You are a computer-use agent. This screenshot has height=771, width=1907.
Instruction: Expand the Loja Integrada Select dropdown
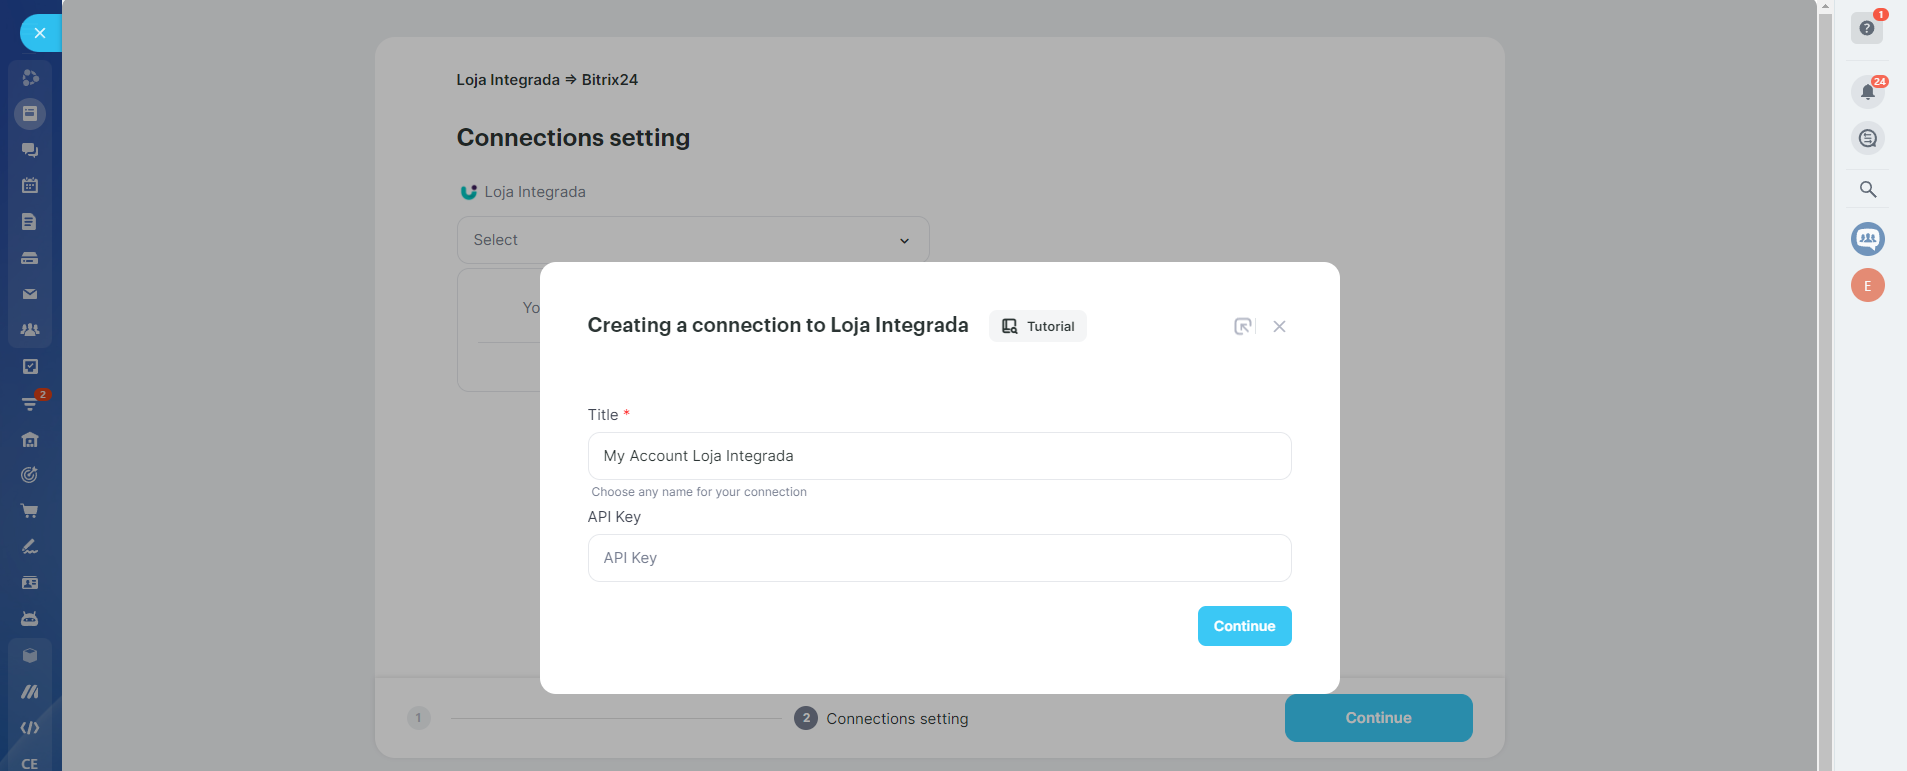coord(693,240)
